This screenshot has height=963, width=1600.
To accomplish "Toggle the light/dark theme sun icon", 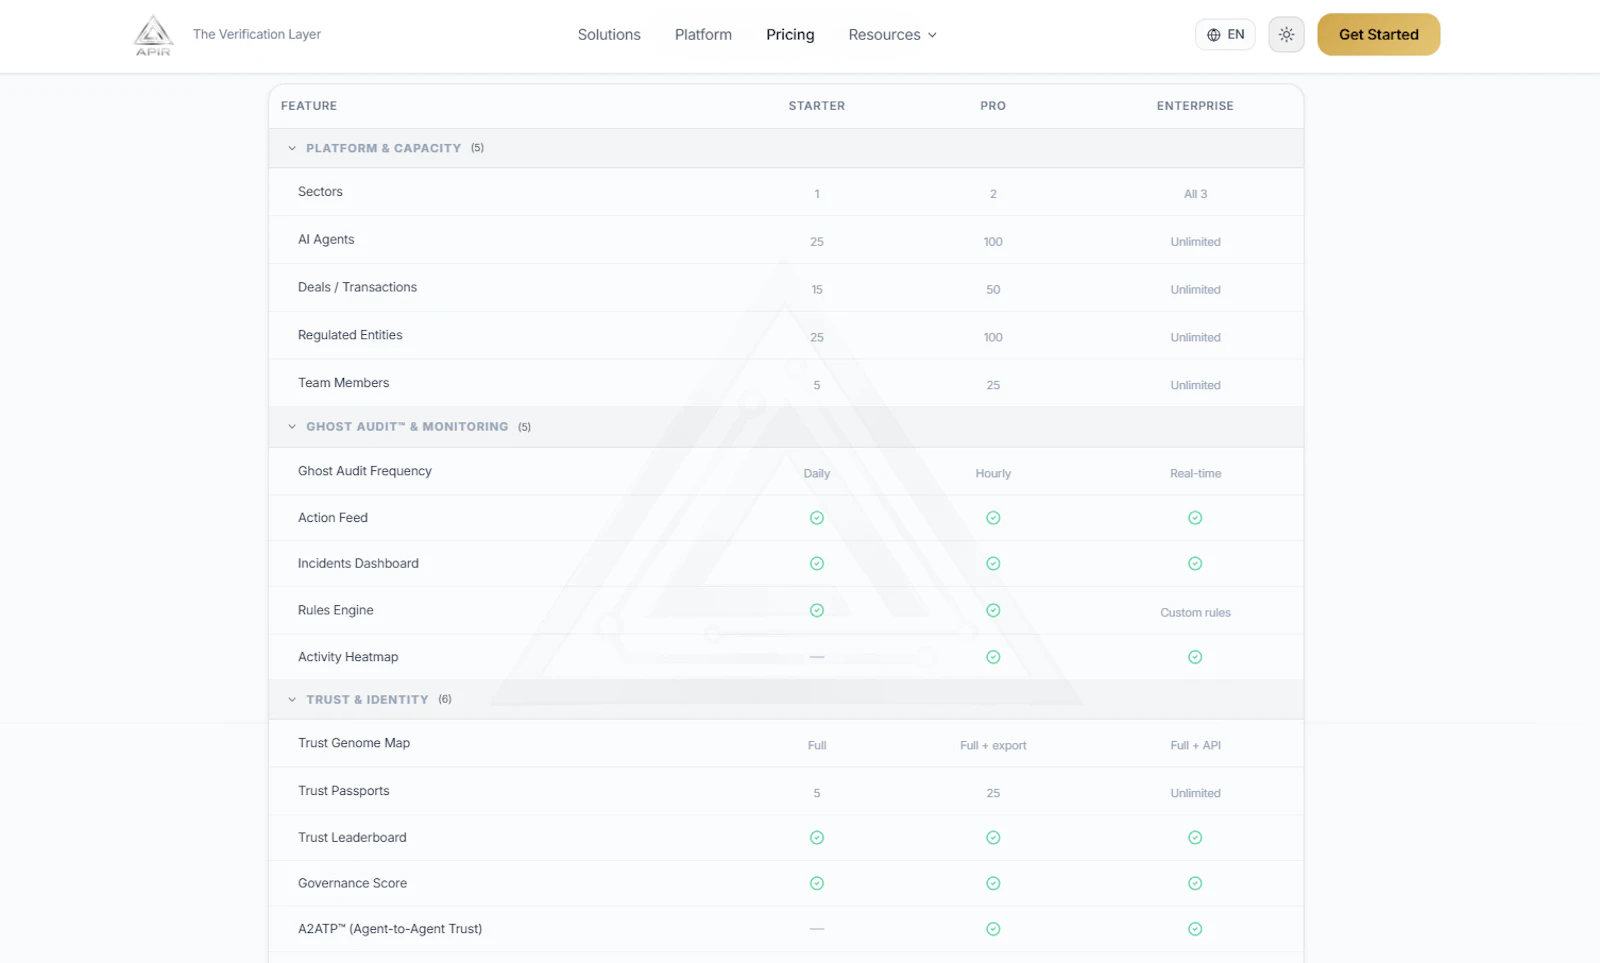I will click(x=1286, y=35).
